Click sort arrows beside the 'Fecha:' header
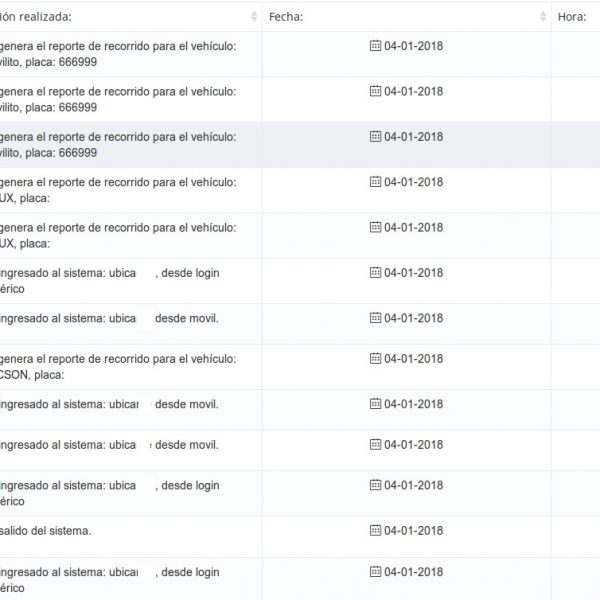Image resolution: width=600 pixels, height=600 pixels. [541, 17]
